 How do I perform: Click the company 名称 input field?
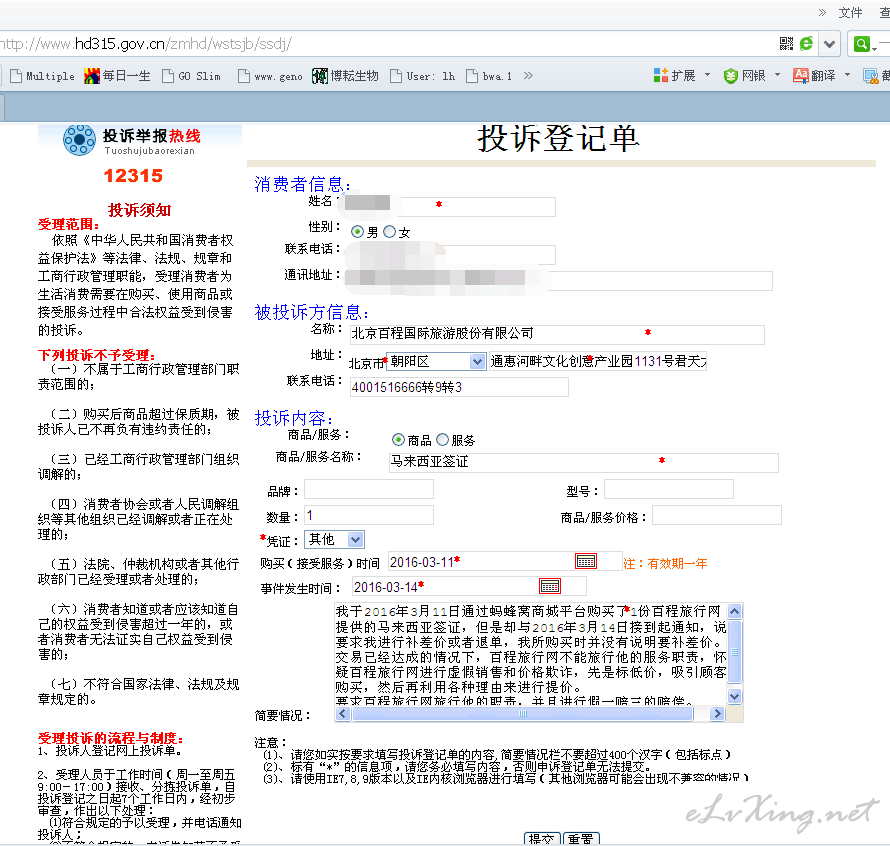pos(557,334)
